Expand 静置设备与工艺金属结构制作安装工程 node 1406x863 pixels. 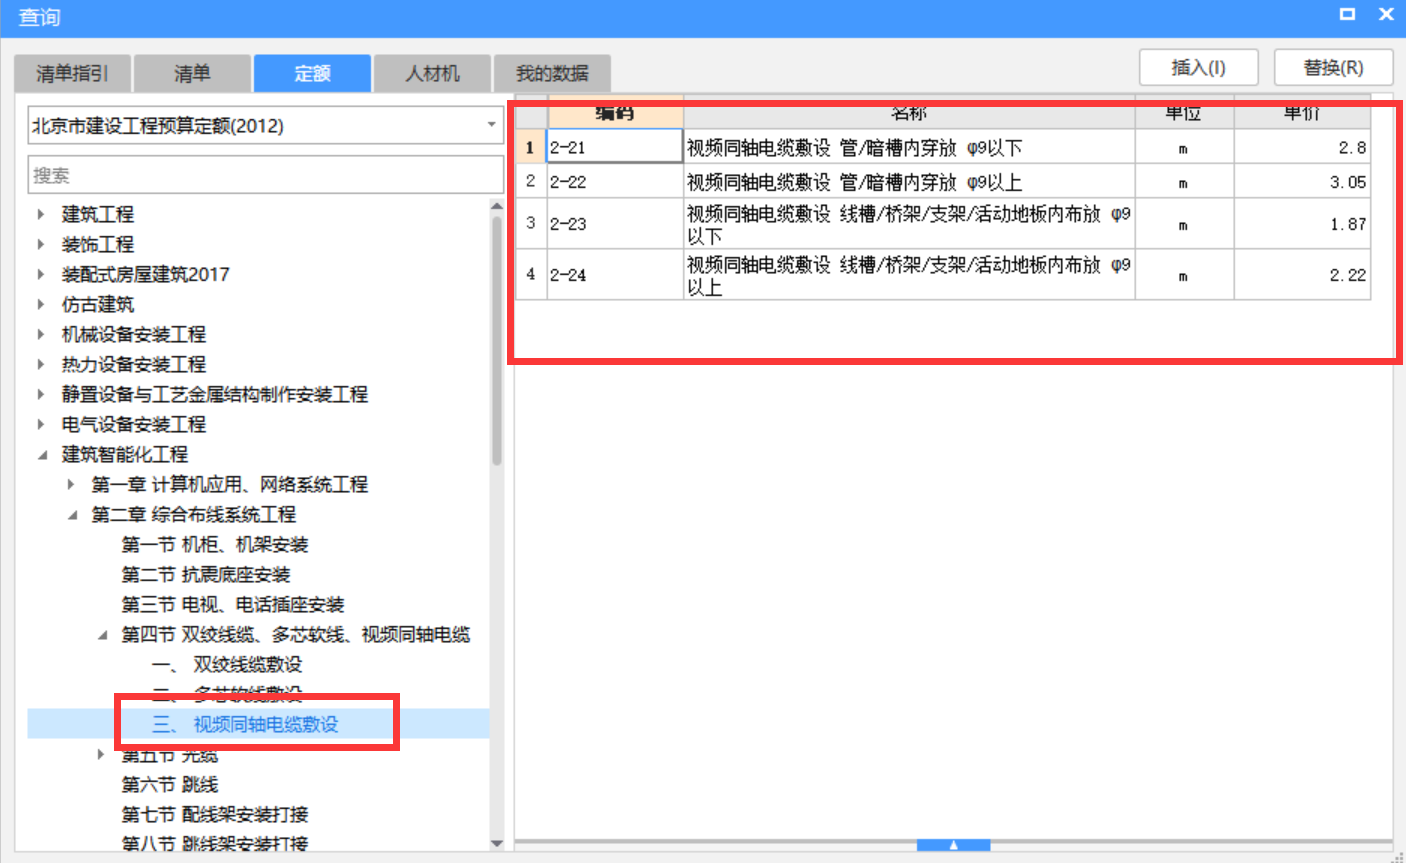click(41, 394)
